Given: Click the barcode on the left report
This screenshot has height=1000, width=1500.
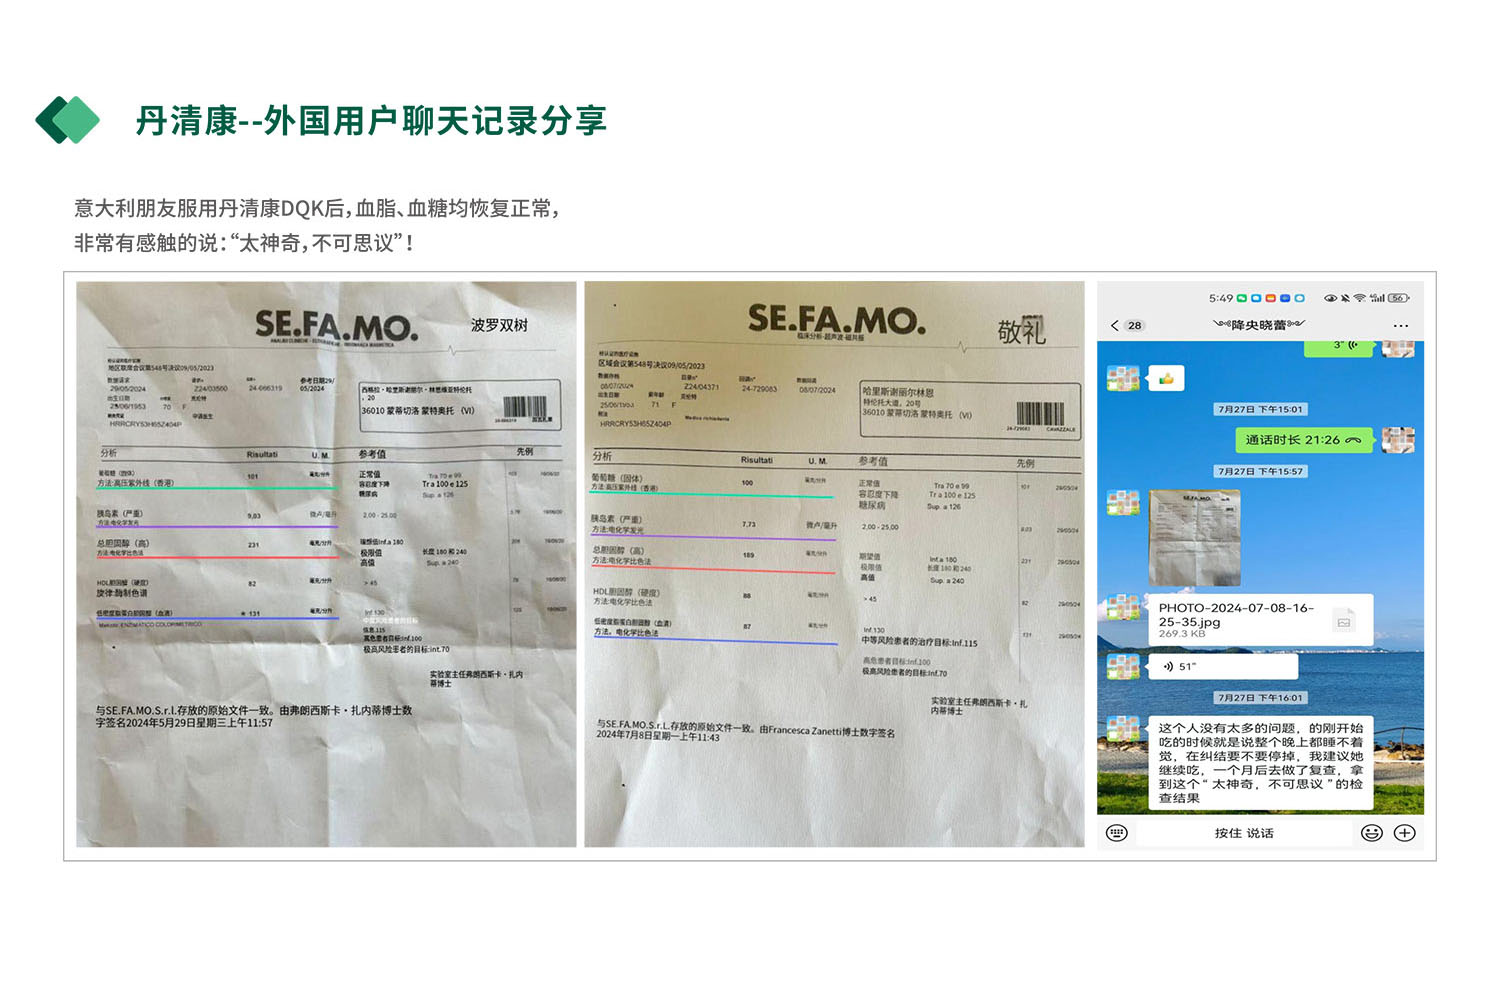Looking at the screenshot, I should click(x=525, y=407).
